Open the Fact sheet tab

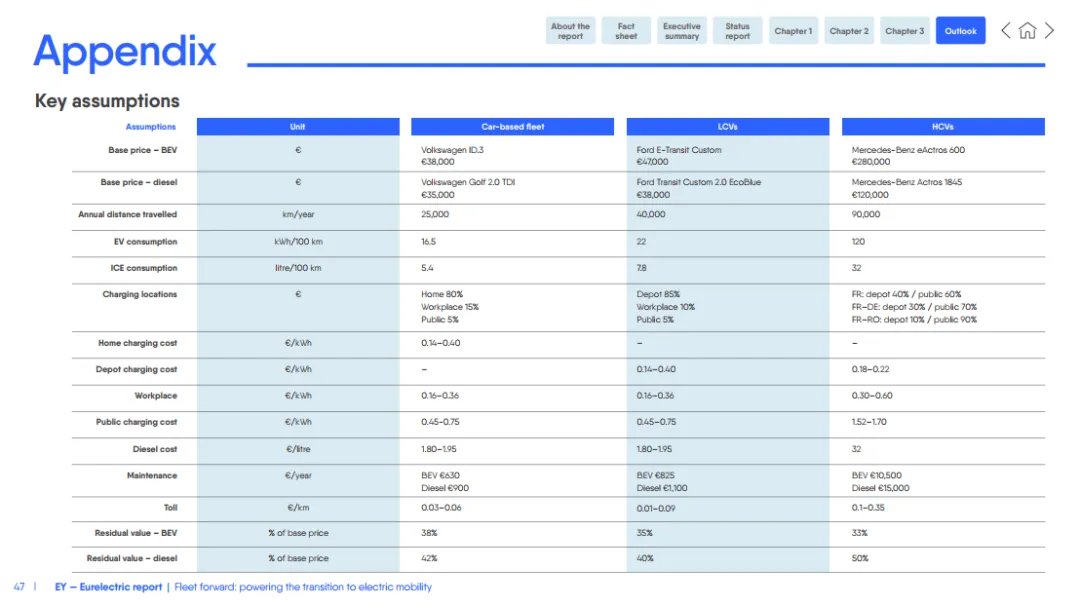(x=626, y=31)
